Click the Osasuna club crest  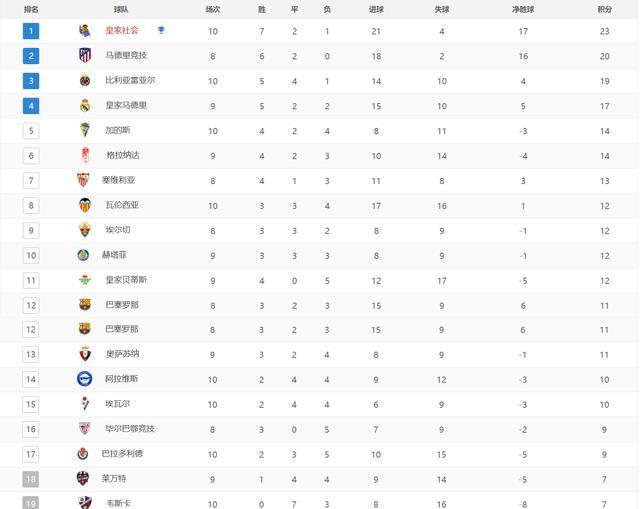(85, 354)
